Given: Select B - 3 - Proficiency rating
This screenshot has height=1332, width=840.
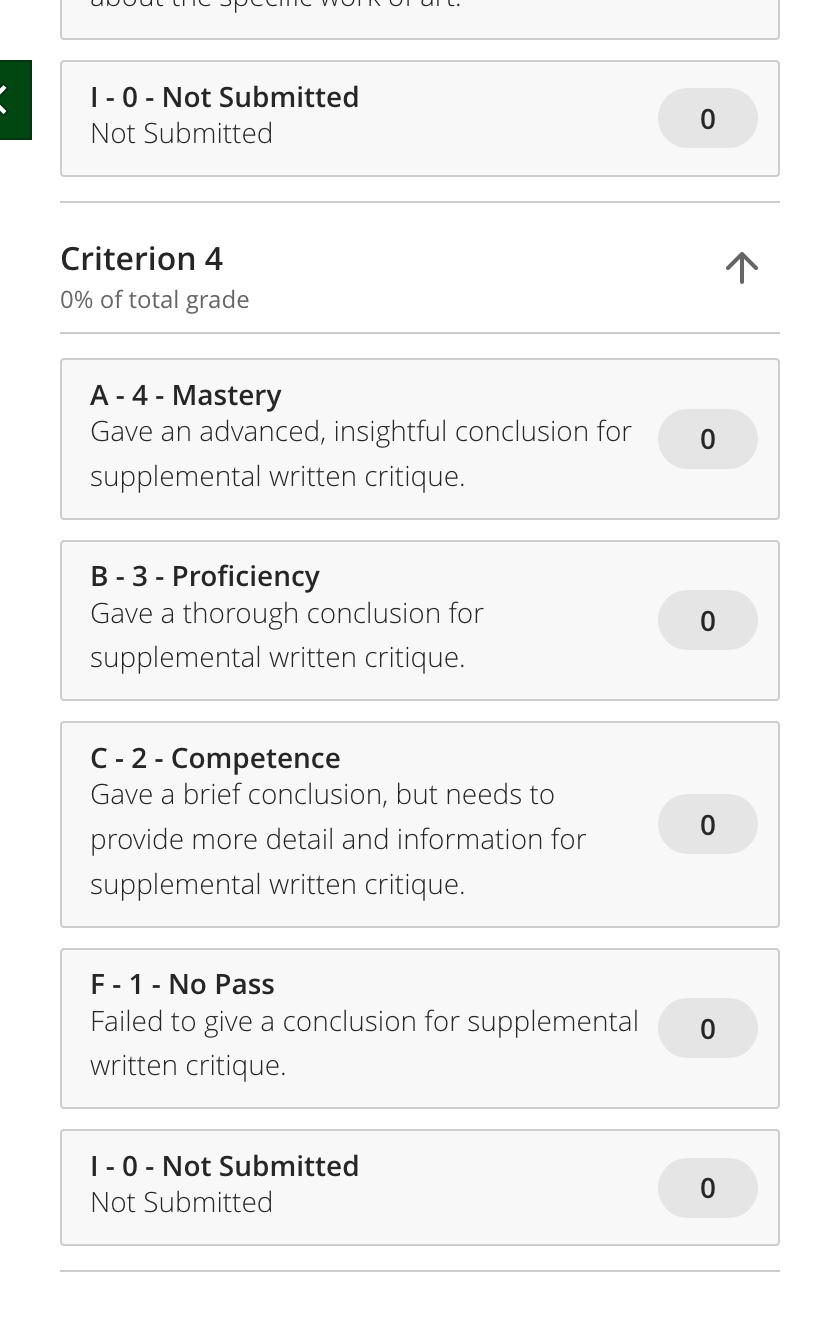Looking at the screenshot, I should coord(420,620).
